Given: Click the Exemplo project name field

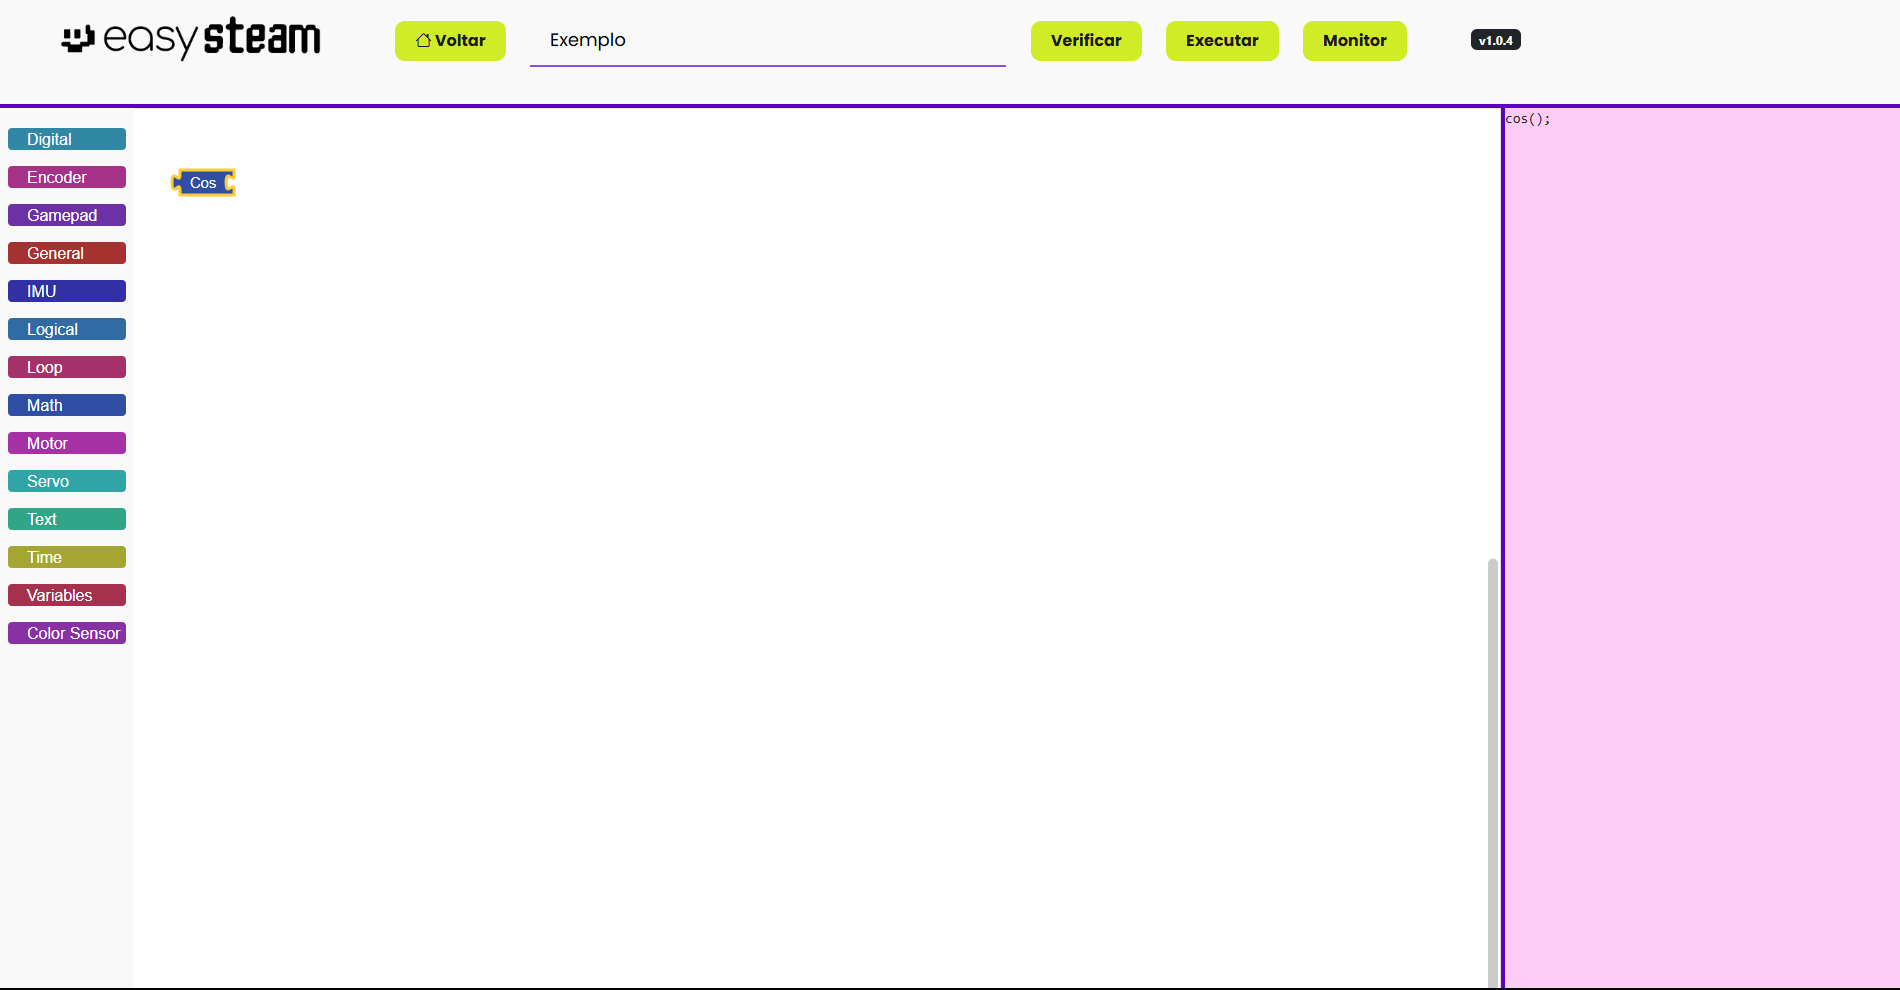Looking at the screenshot, I should [767, 41].
